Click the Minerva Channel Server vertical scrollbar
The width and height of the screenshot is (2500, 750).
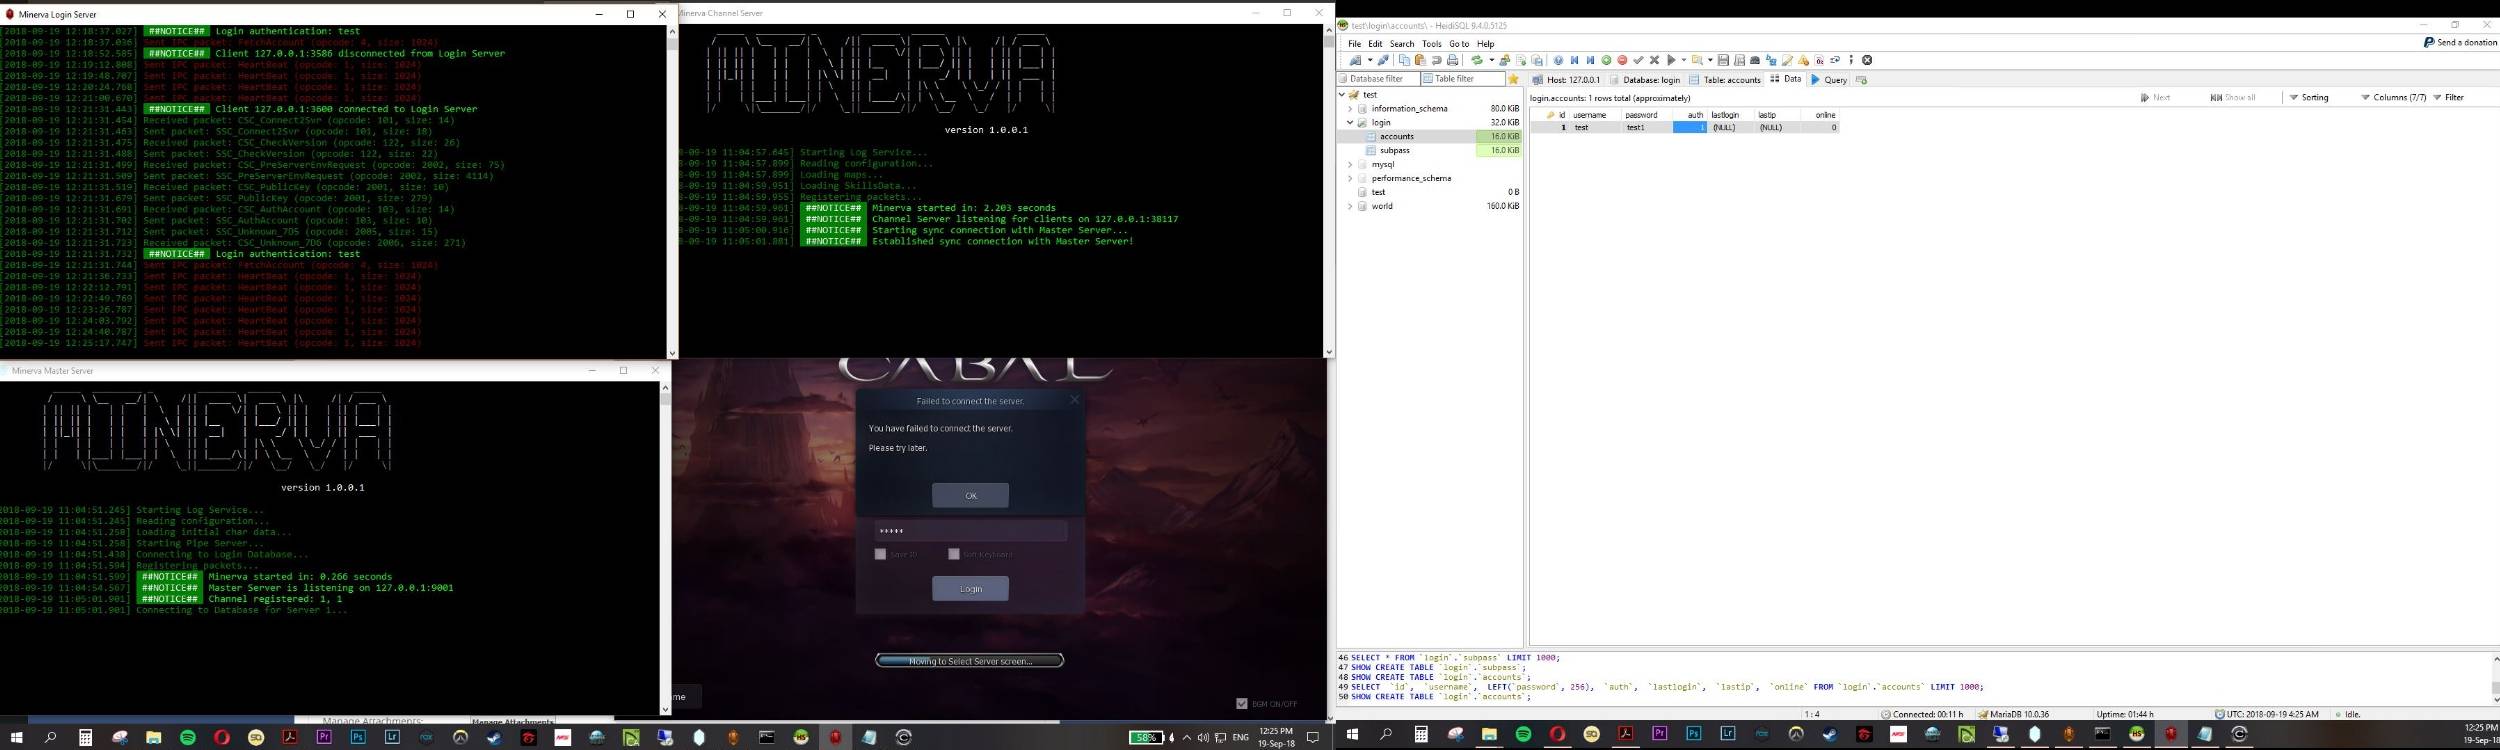[x=1328, y=192]
